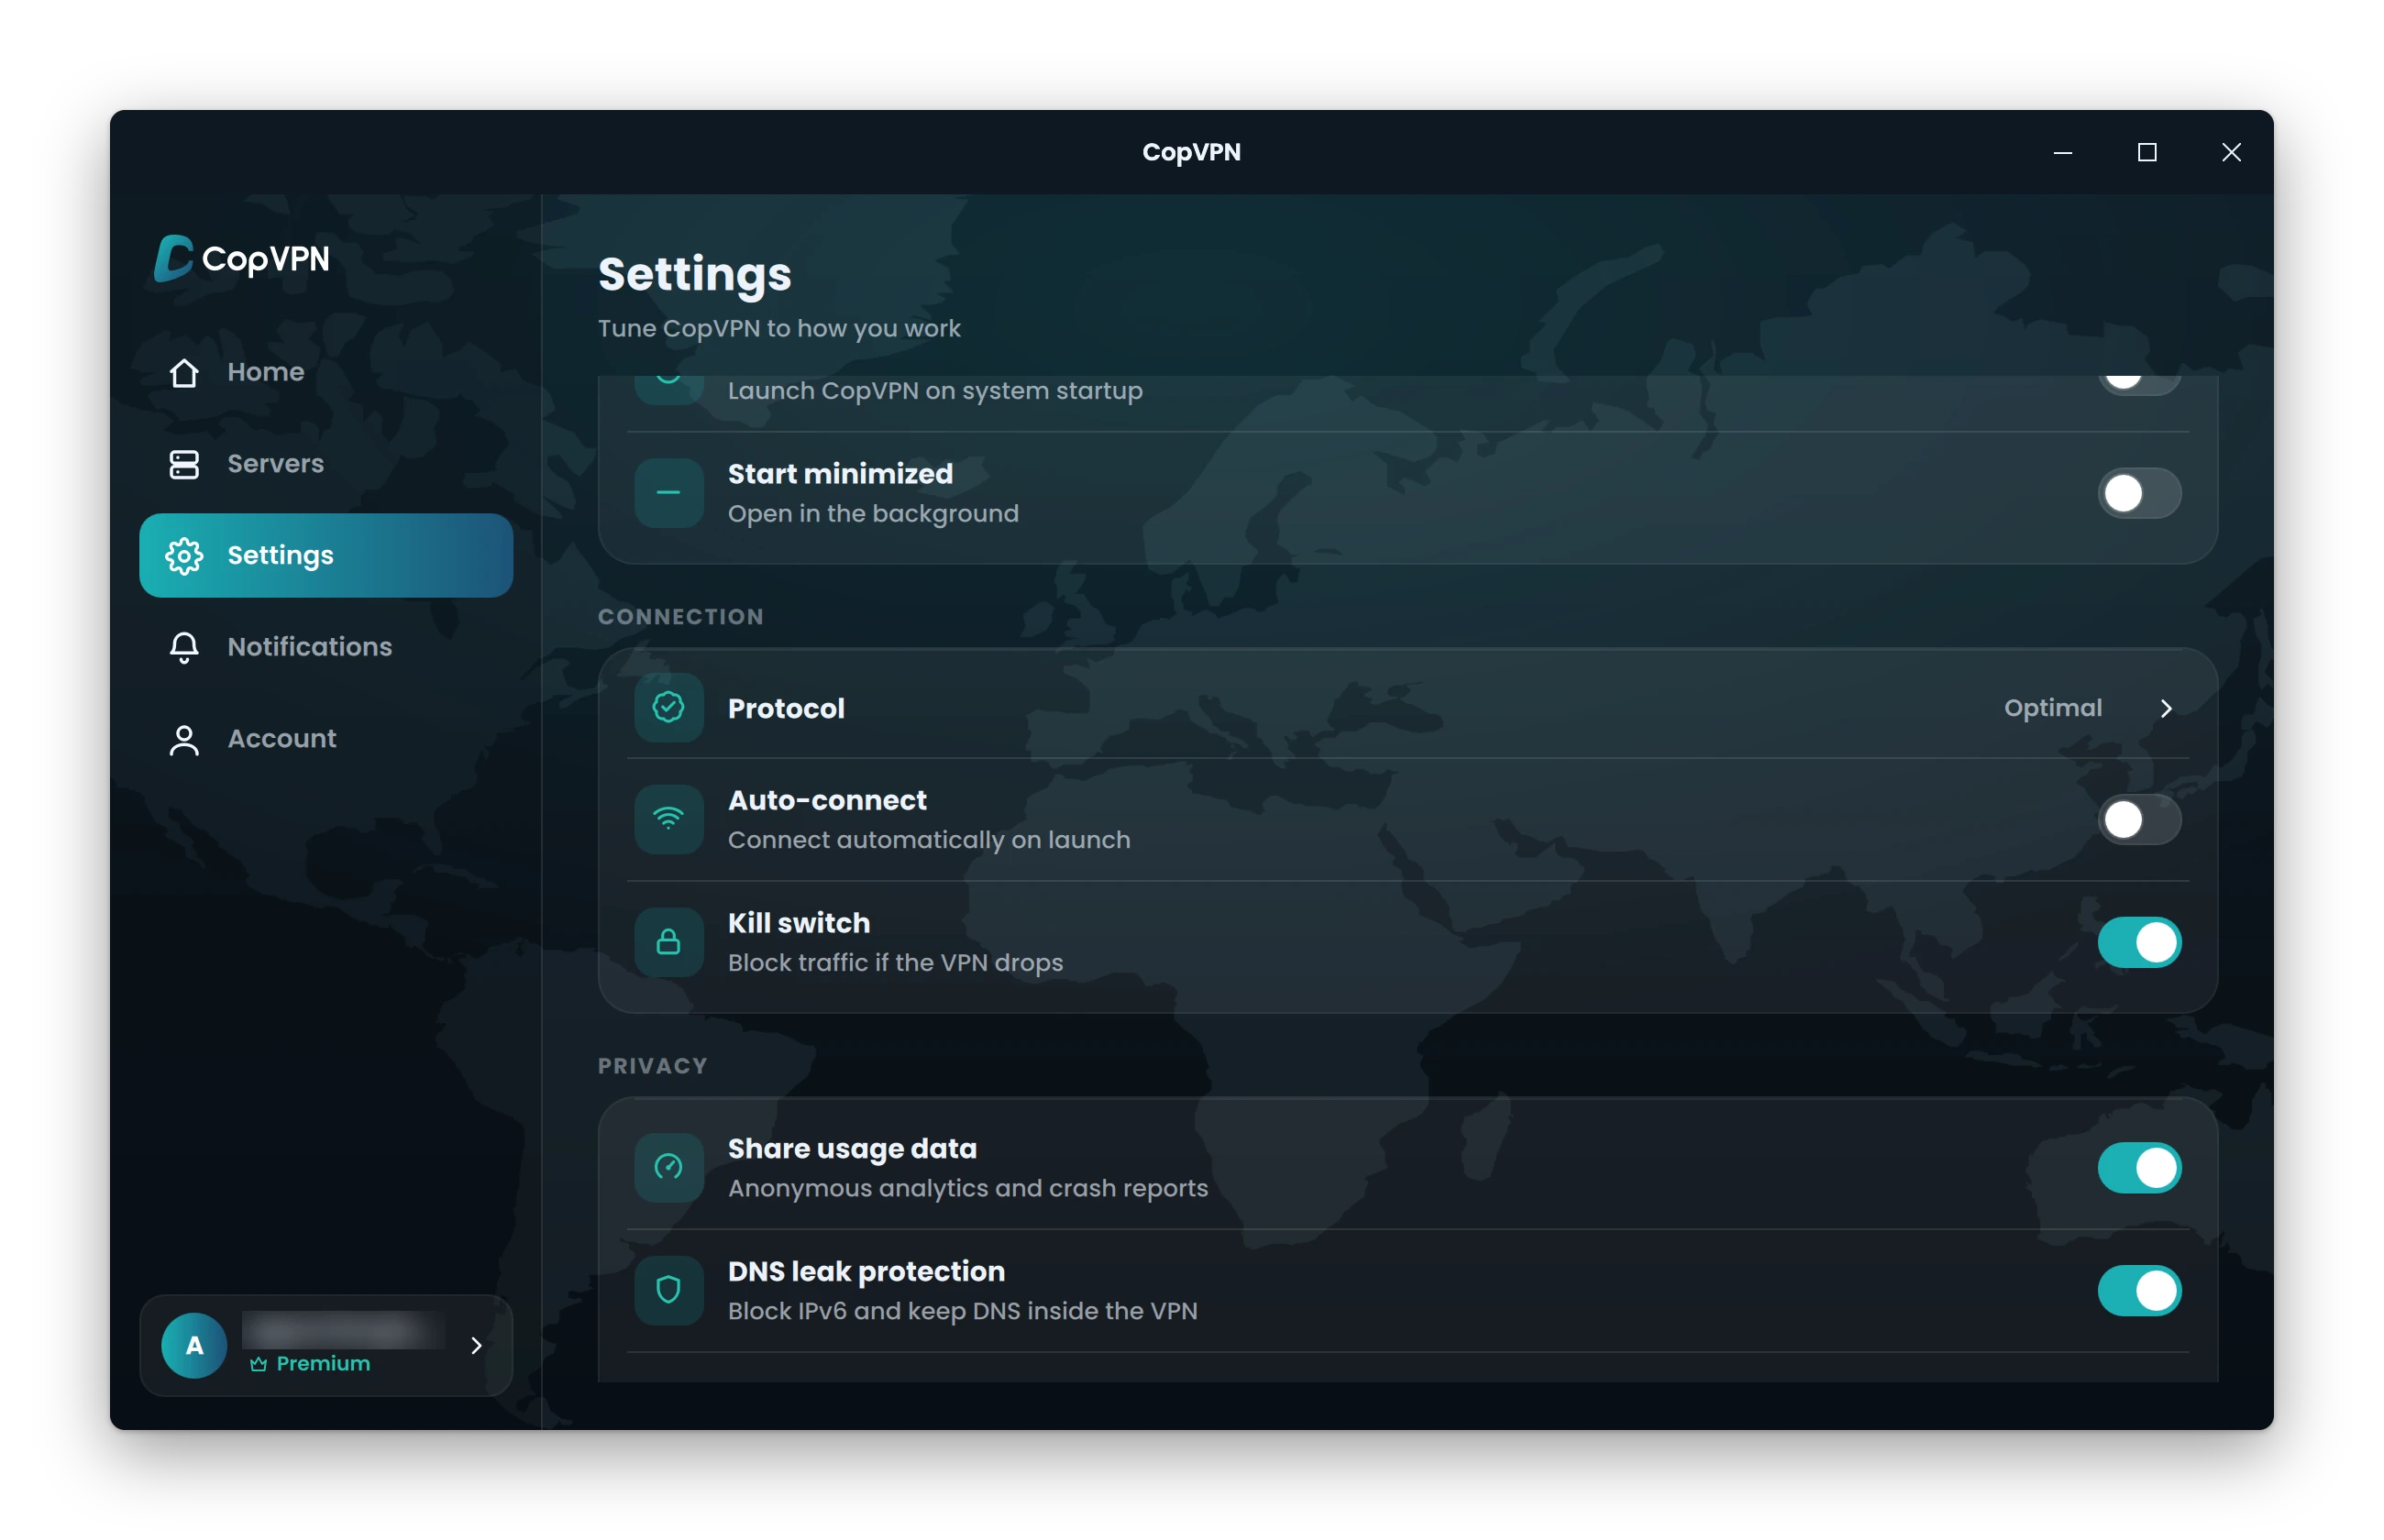Screen dimensions: 2384x1540
Task: Click the PRIVACY section header
Action: point(653,1066)
